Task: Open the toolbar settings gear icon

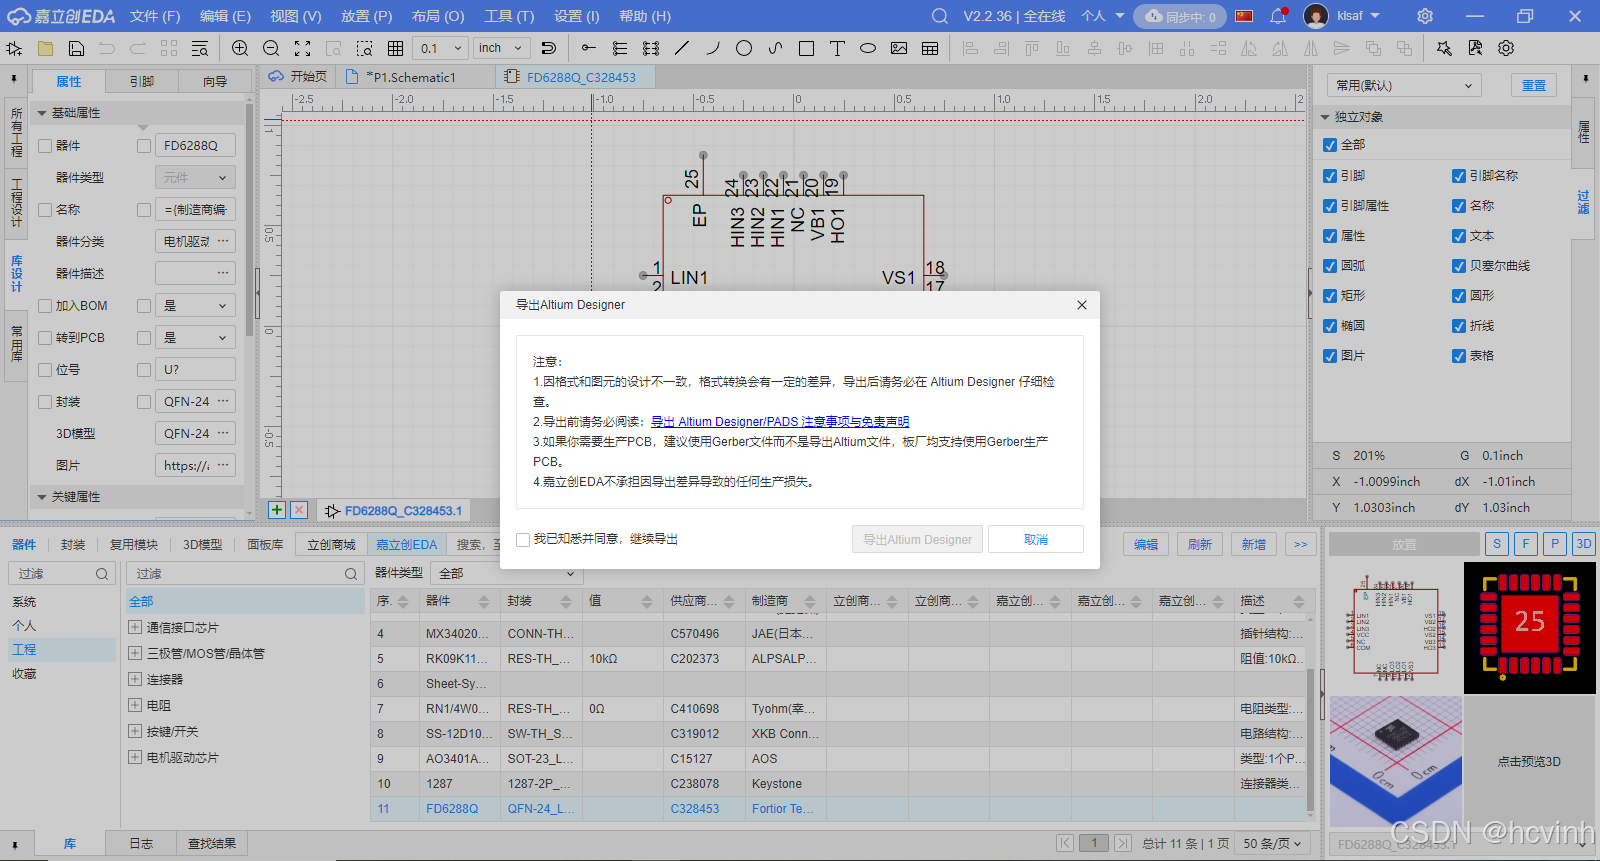Action: click(x=1506, y=48)
